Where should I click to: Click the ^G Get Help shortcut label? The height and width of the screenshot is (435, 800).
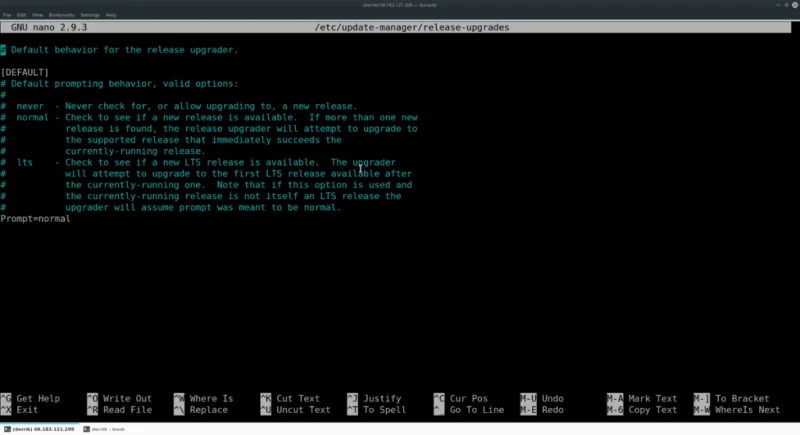point(31,398)
